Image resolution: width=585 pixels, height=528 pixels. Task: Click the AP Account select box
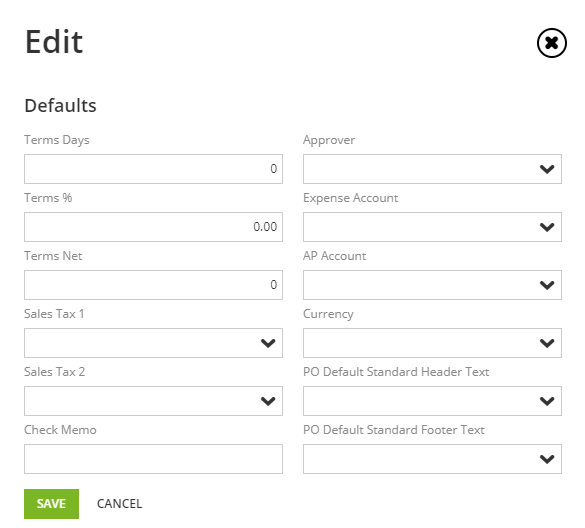[432, 285]
